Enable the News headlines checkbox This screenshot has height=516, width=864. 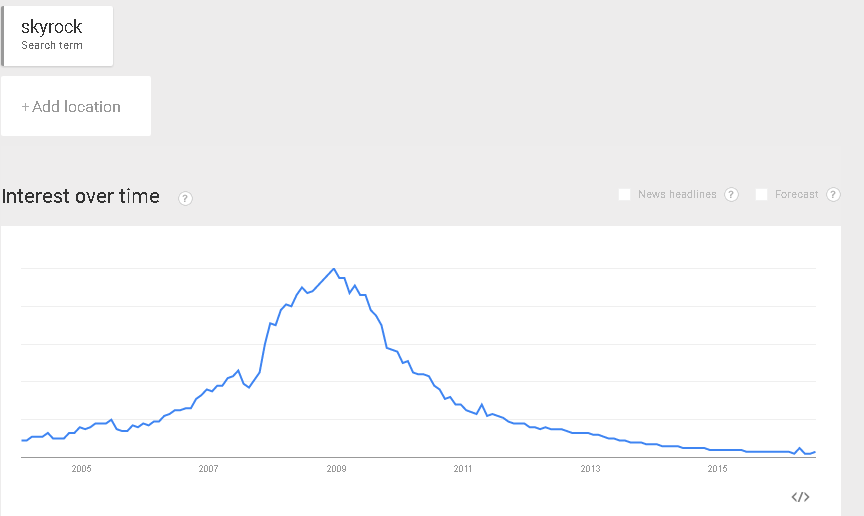[624, 195]
